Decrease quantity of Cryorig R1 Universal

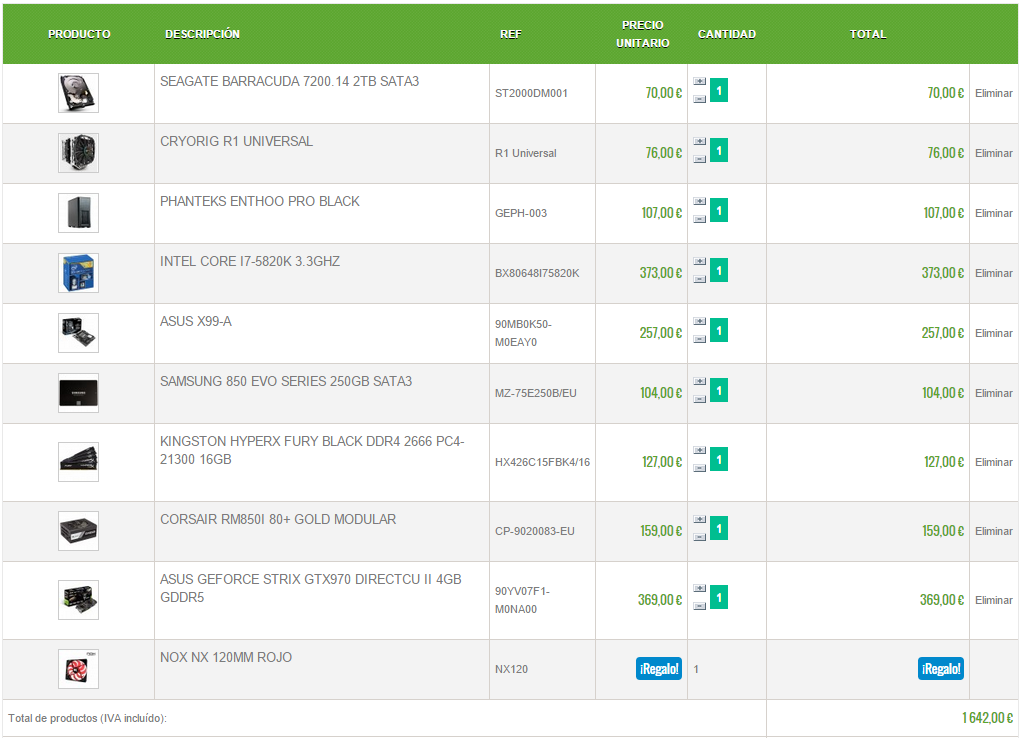699,160
